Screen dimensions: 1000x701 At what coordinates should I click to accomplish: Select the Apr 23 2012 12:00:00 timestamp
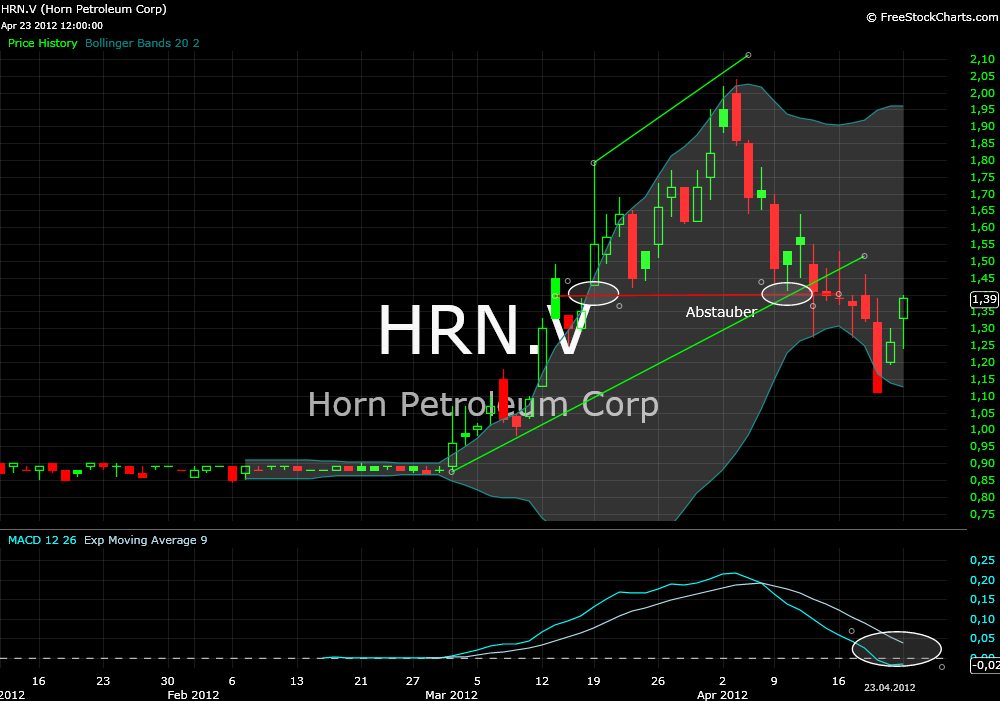52,26
